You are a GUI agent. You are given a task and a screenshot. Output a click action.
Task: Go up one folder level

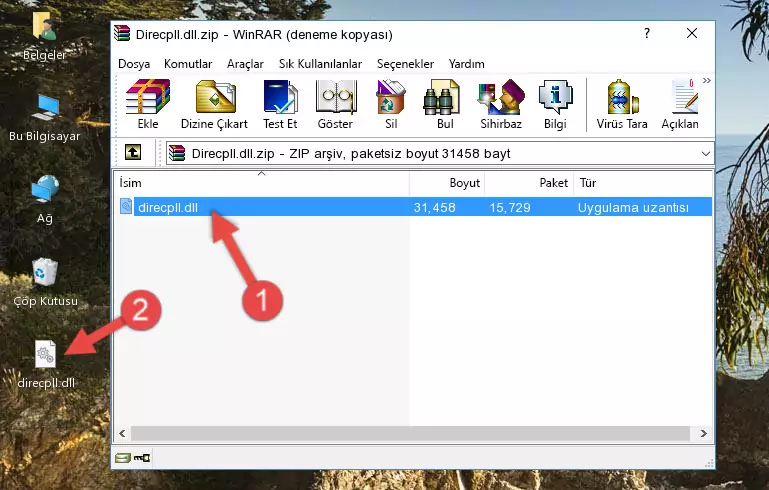tap(133, 153)
